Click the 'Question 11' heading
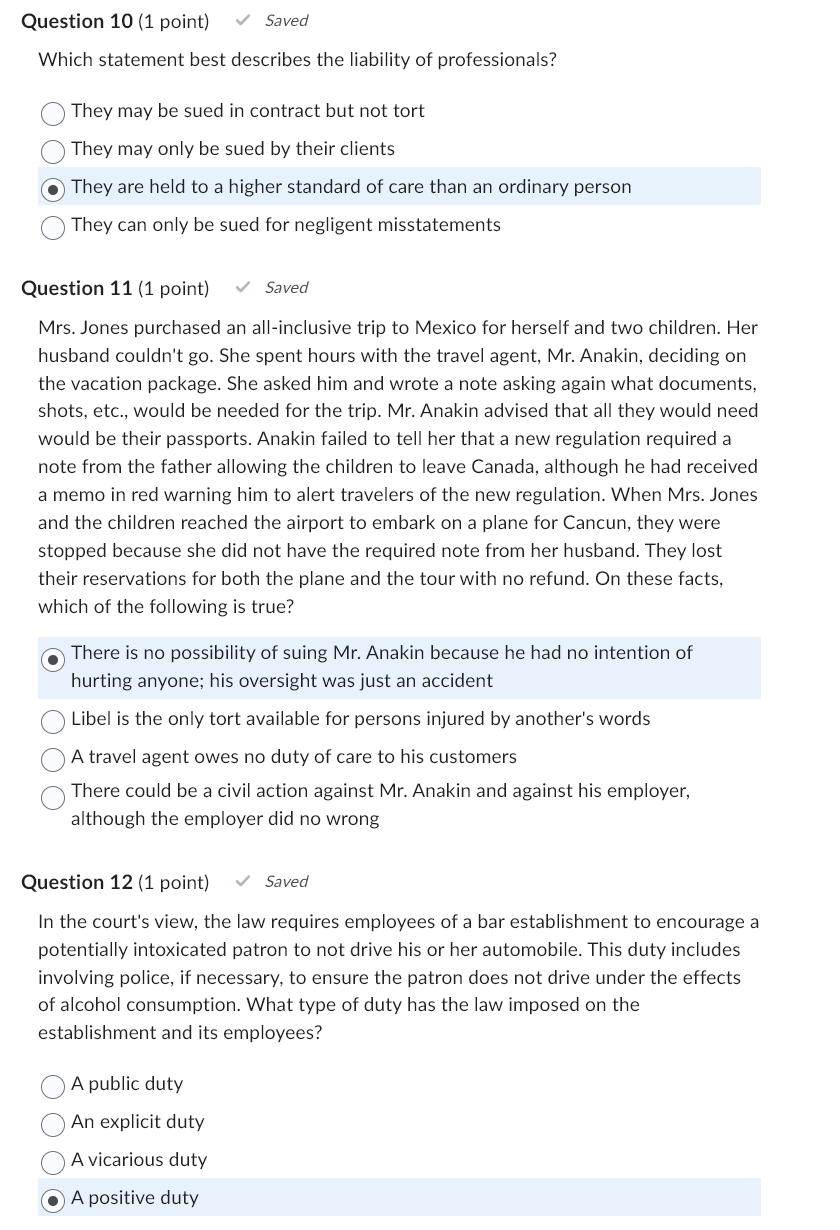 click(x=75, y=287)
